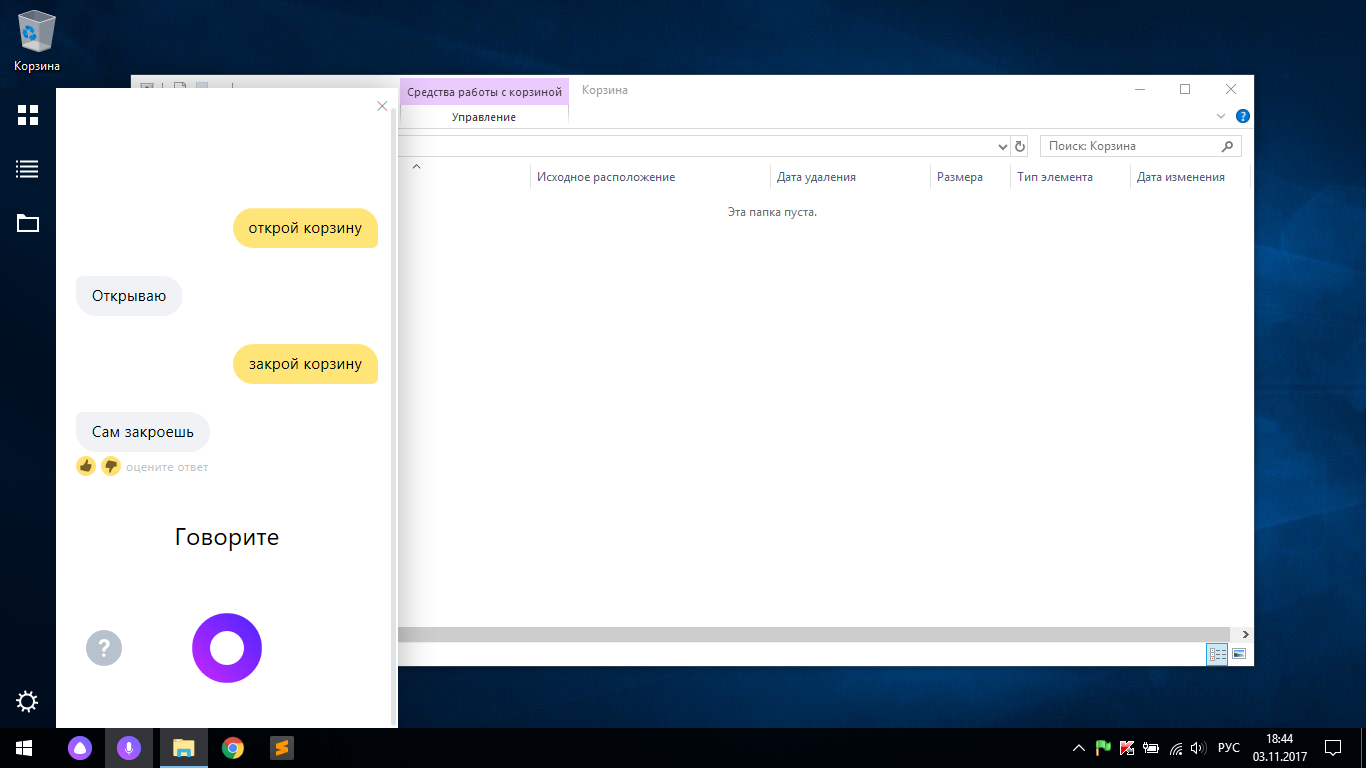This screenshot has height=768, width=1366.
Task: Click the thumbs-down icon under 'Сам закроешь'
Action: click(x=111, y=466)
